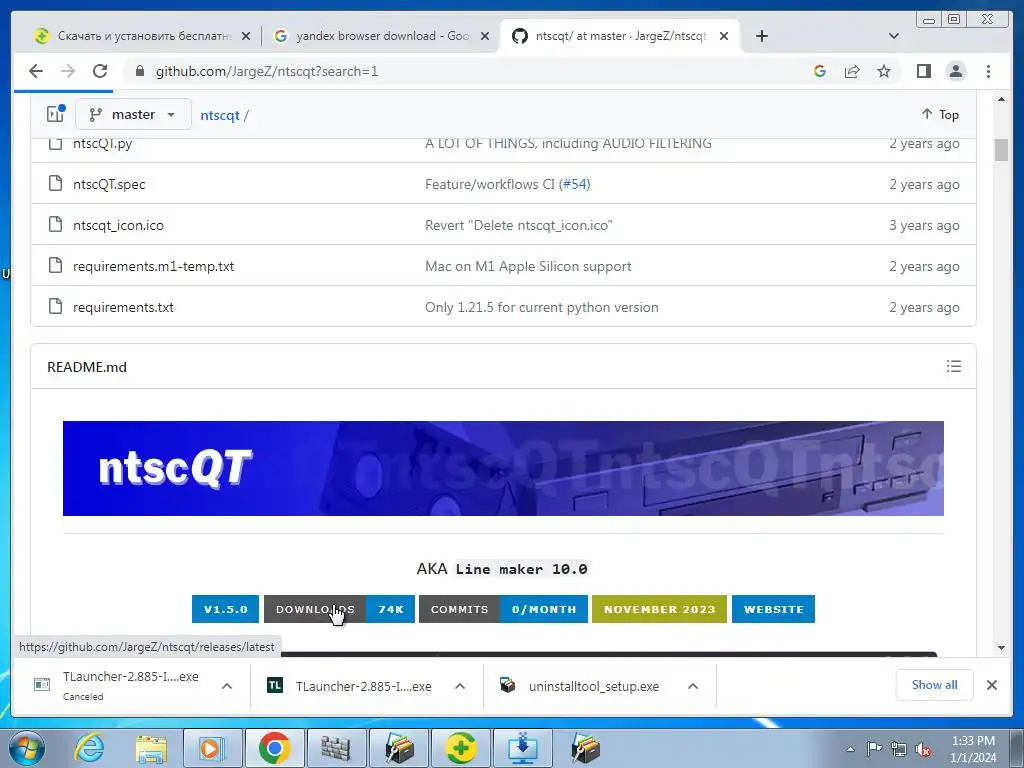Jump to Top of page
The width and height of the screenshot is (1024, 768).
(940, 114)
